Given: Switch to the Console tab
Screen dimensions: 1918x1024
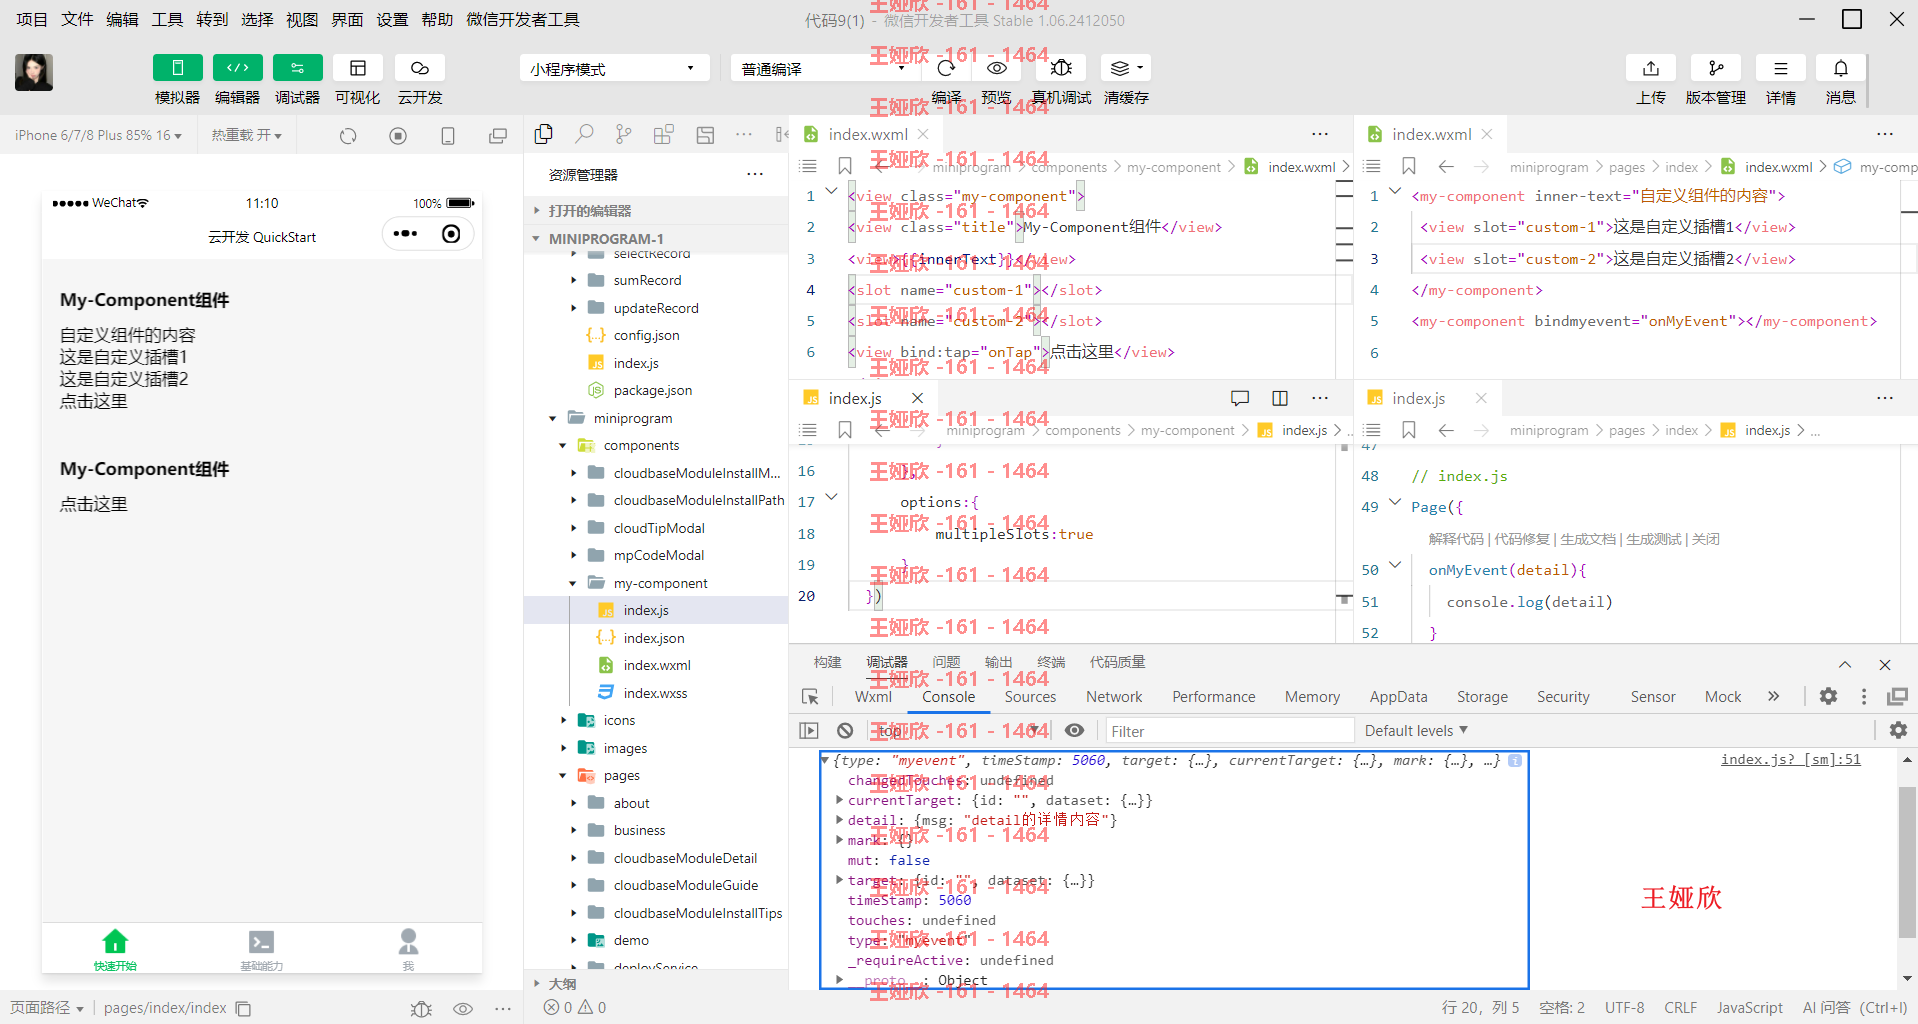Looking at the screenshot, I should point(948,697).
